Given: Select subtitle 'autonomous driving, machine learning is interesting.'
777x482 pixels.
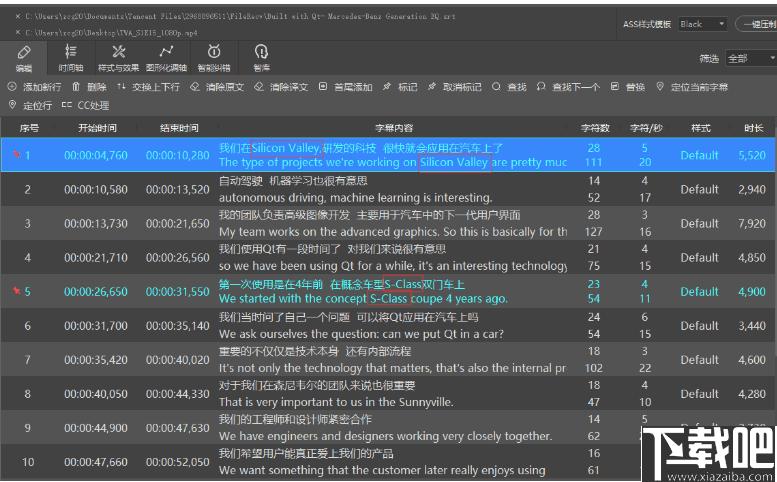Looking at the screenshot, I should [x=355, y=198].
